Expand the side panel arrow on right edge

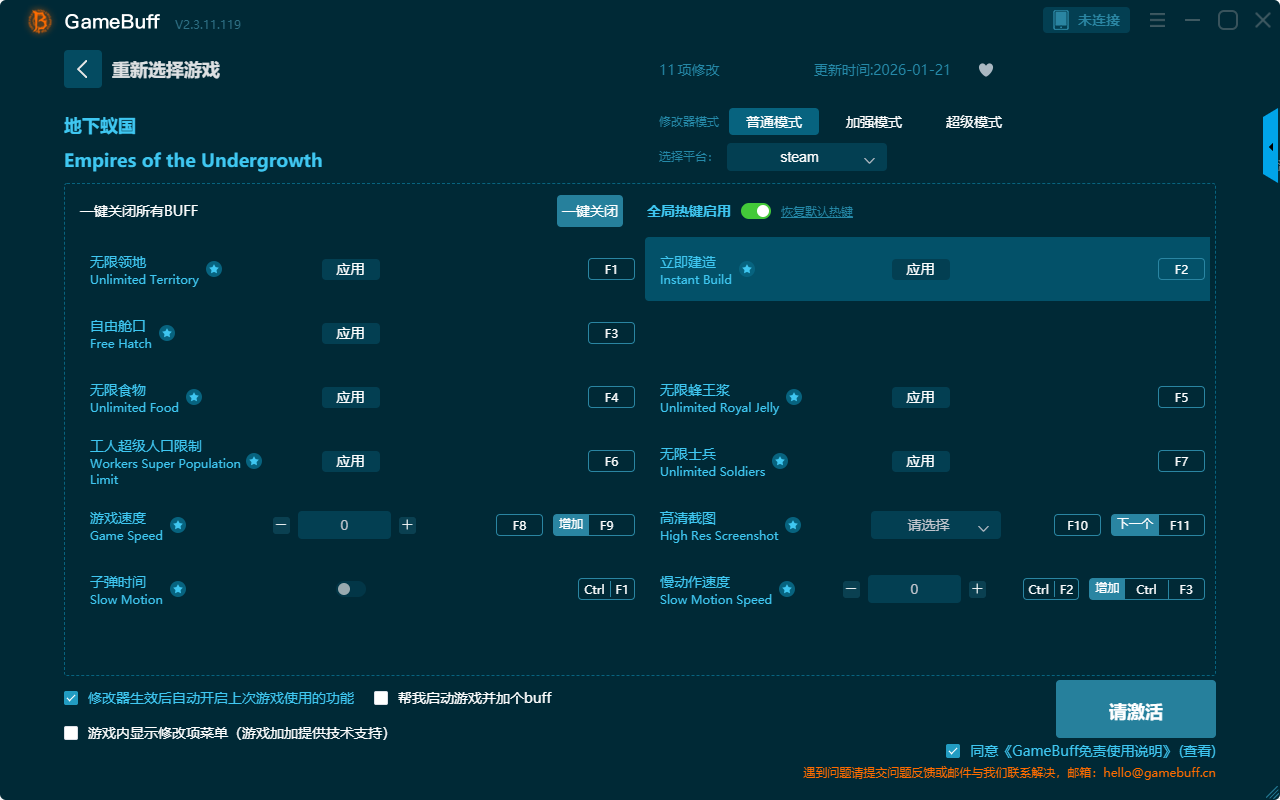[x=1271, y=147]
